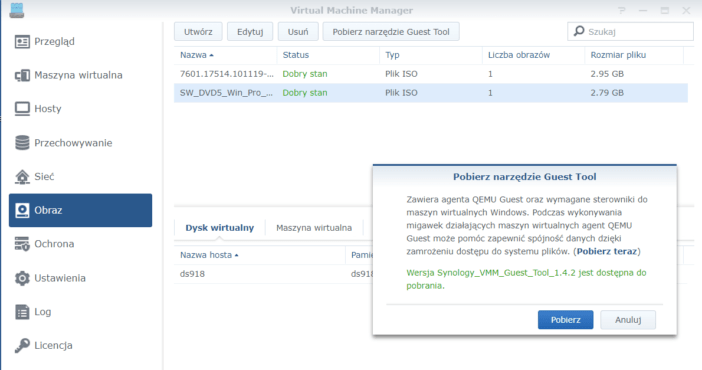Screen dimensions: 702x370
Task: Select the Maszyna wirtualna sidebar icon
Action: click(x=22, y=75)
